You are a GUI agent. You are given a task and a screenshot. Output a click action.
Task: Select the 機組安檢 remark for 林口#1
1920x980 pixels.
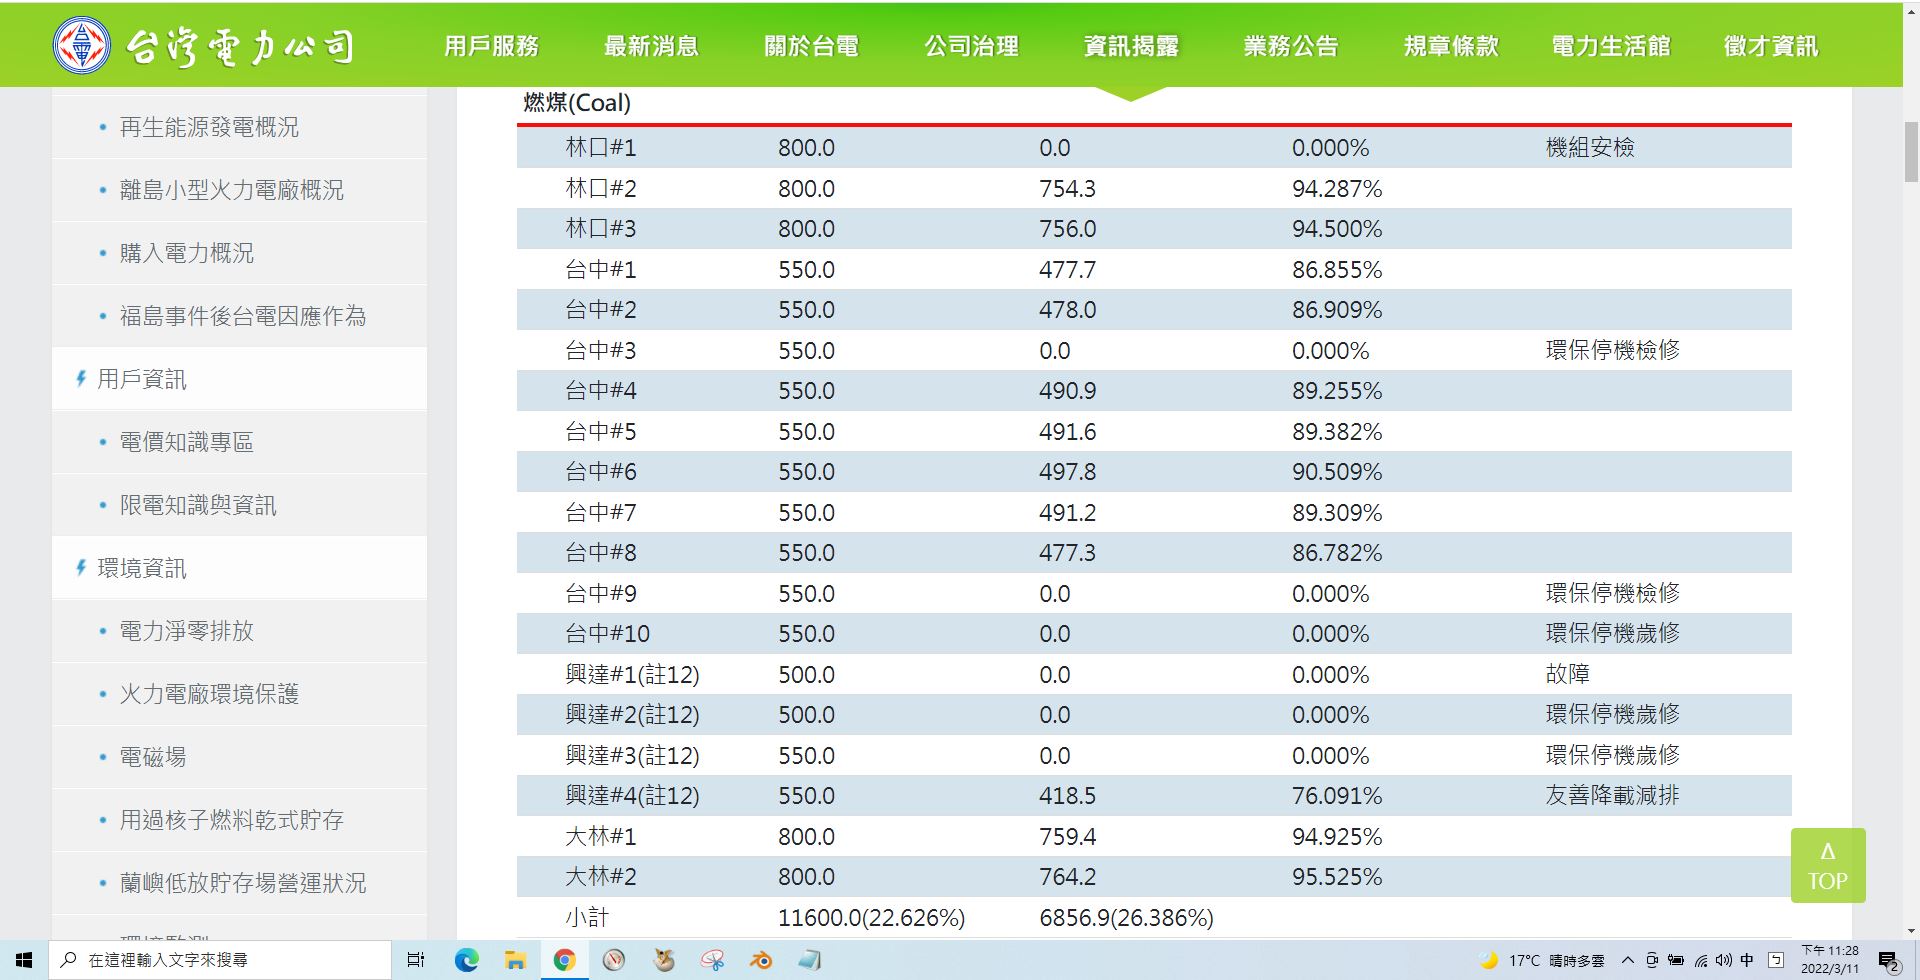point(1590,148)
